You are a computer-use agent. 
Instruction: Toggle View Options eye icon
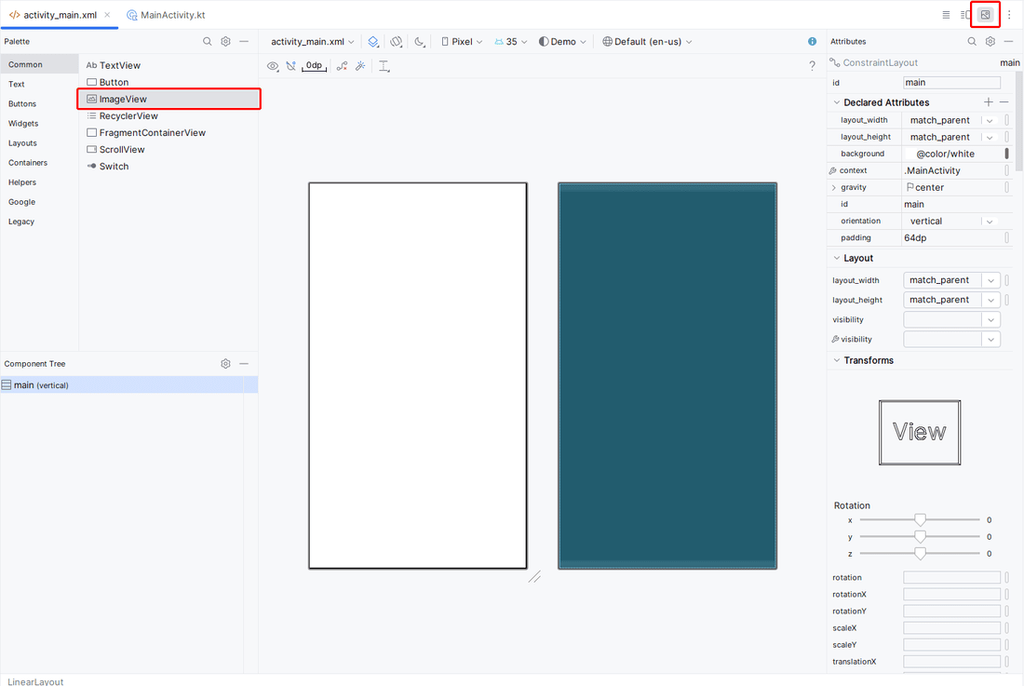[272, 66]
